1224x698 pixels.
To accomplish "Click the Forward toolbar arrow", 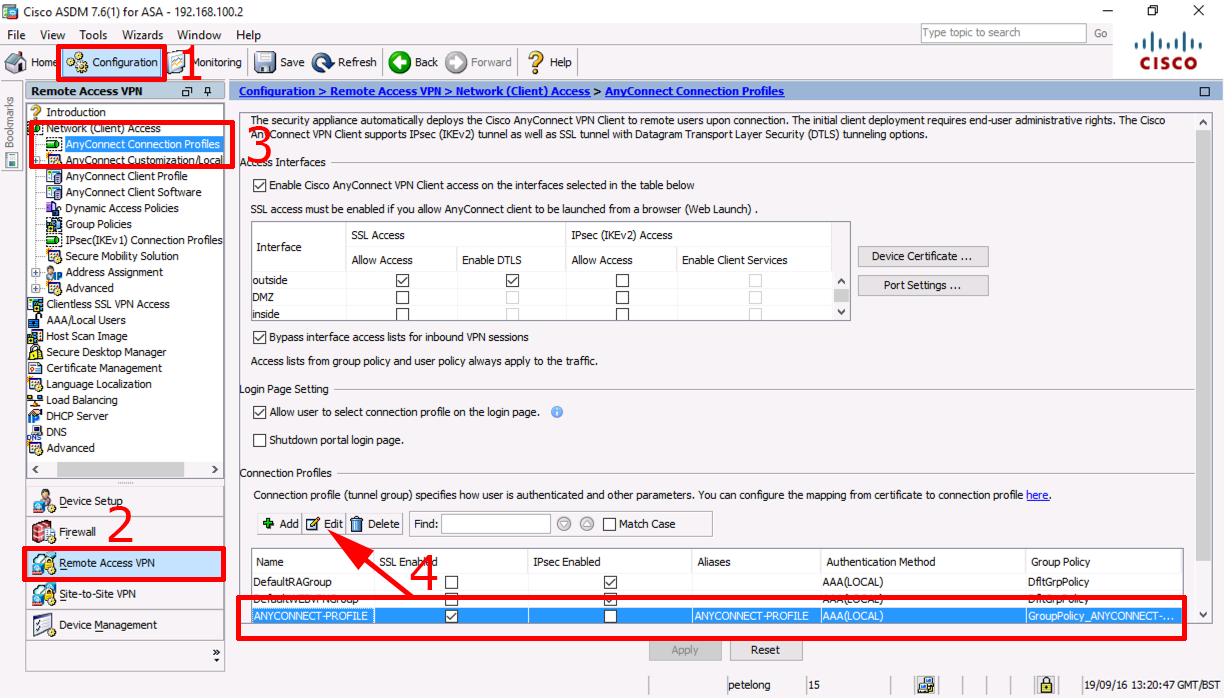I will 479,62.
